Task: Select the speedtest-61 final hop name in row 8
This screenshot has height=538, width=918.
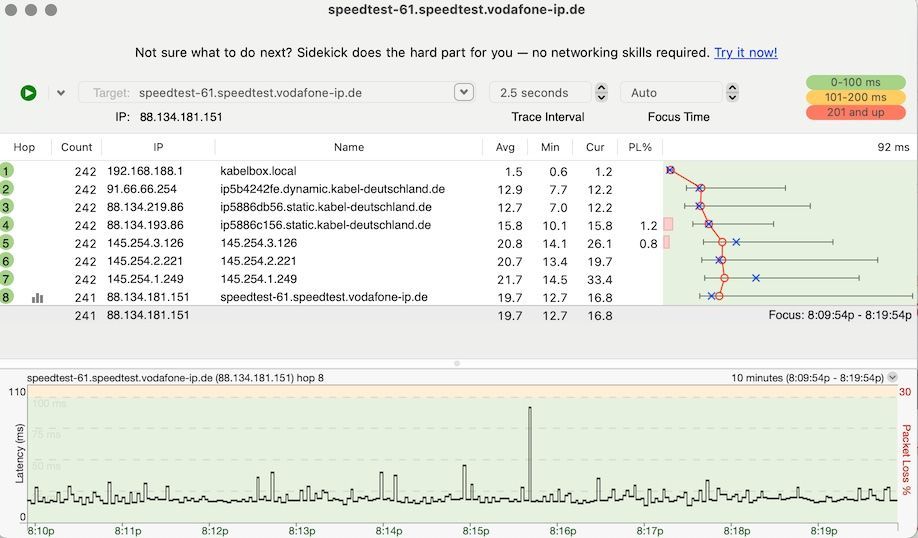Action: 324,297
